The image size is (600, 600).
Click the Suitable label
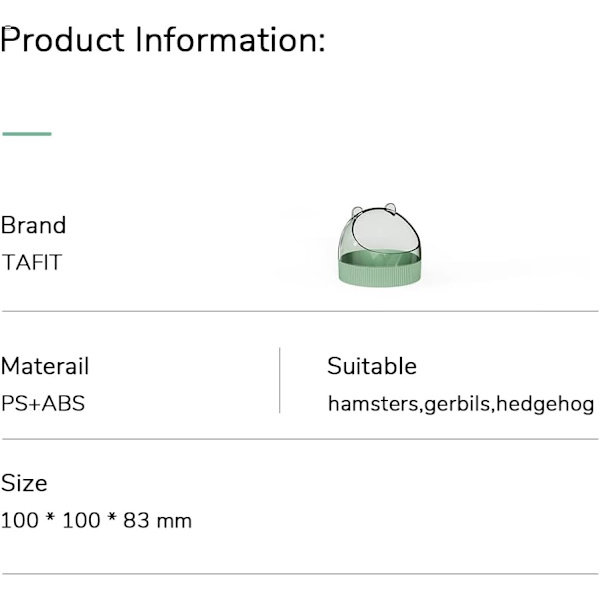click(x=372, y=366)
